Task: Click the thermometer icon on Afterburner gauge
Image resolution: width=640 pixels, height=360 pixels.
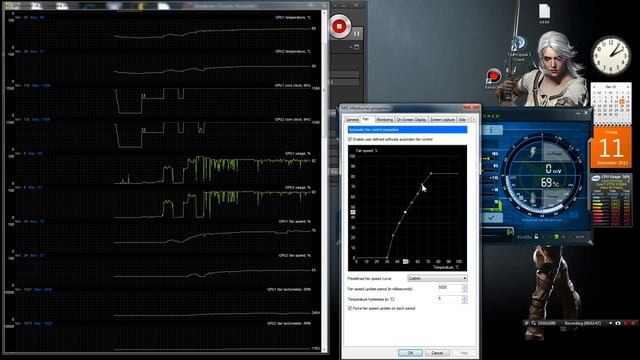Action: 533,198
